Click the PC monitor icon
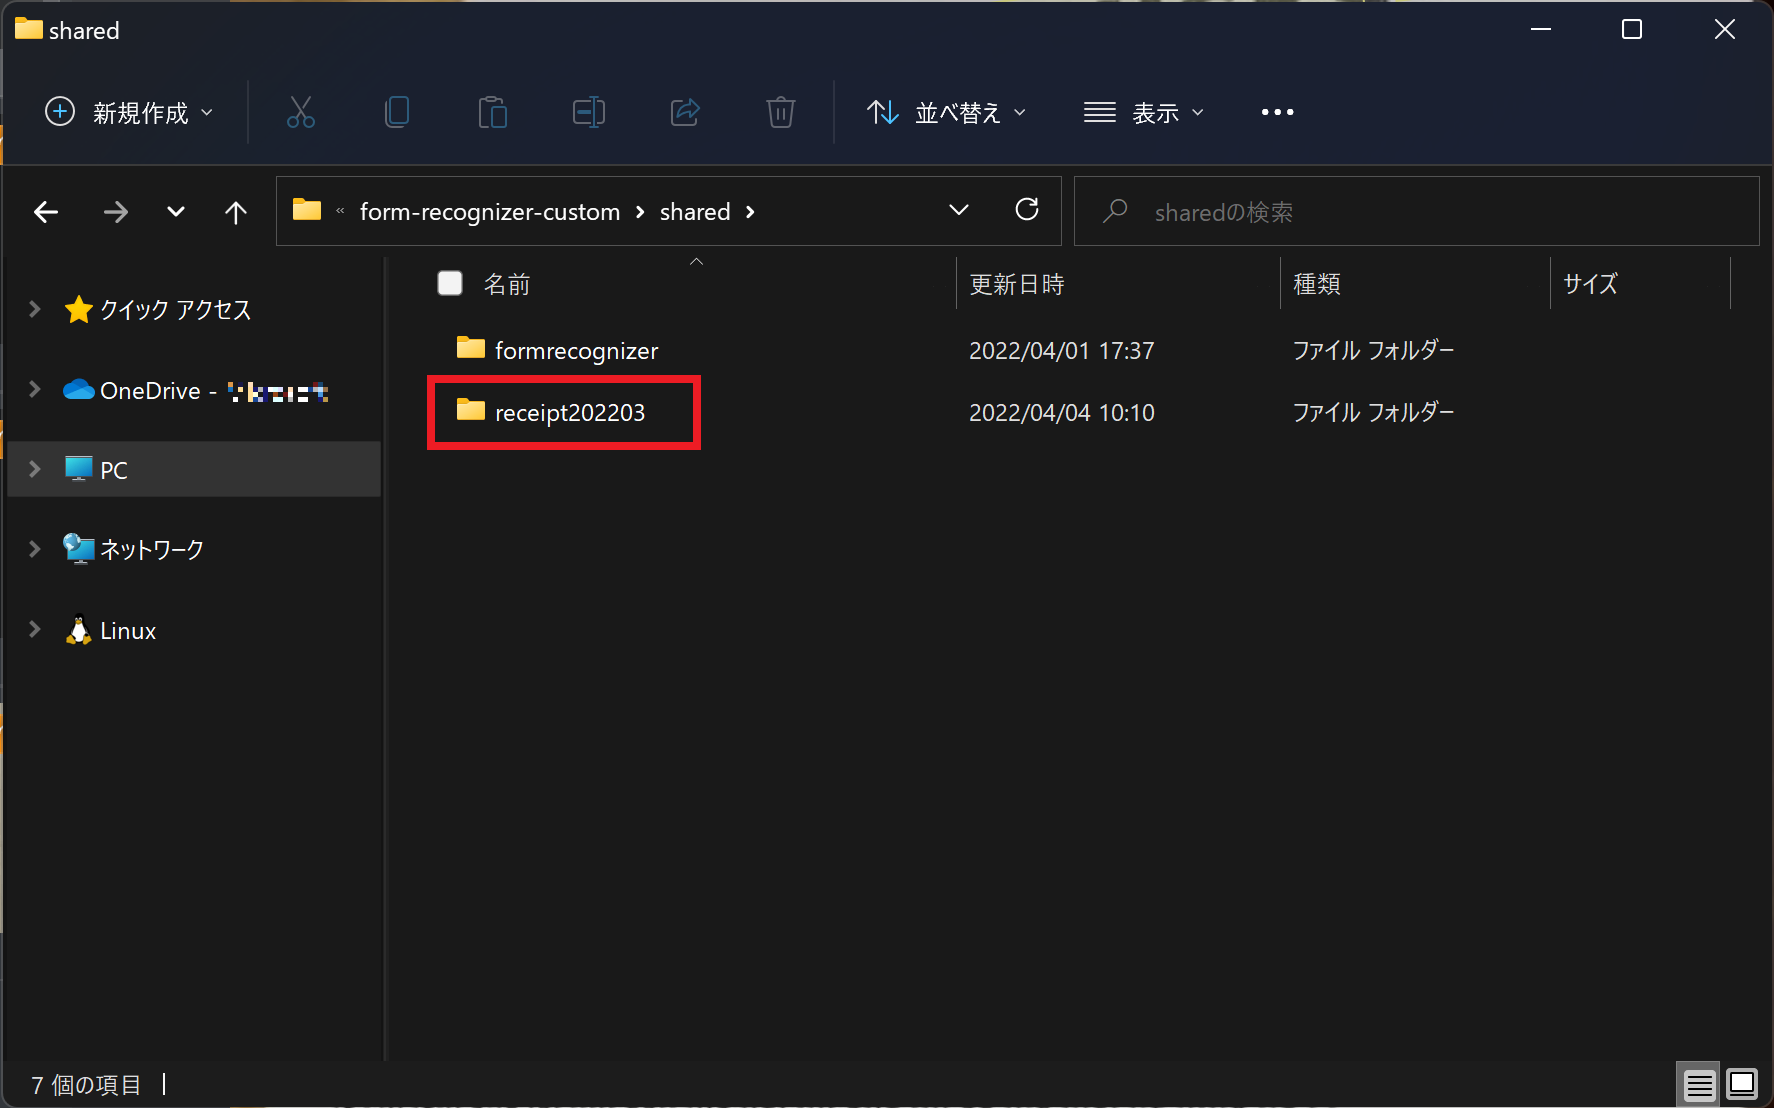The height and width of the screenshot is (1108, 1774). [79, 469]
